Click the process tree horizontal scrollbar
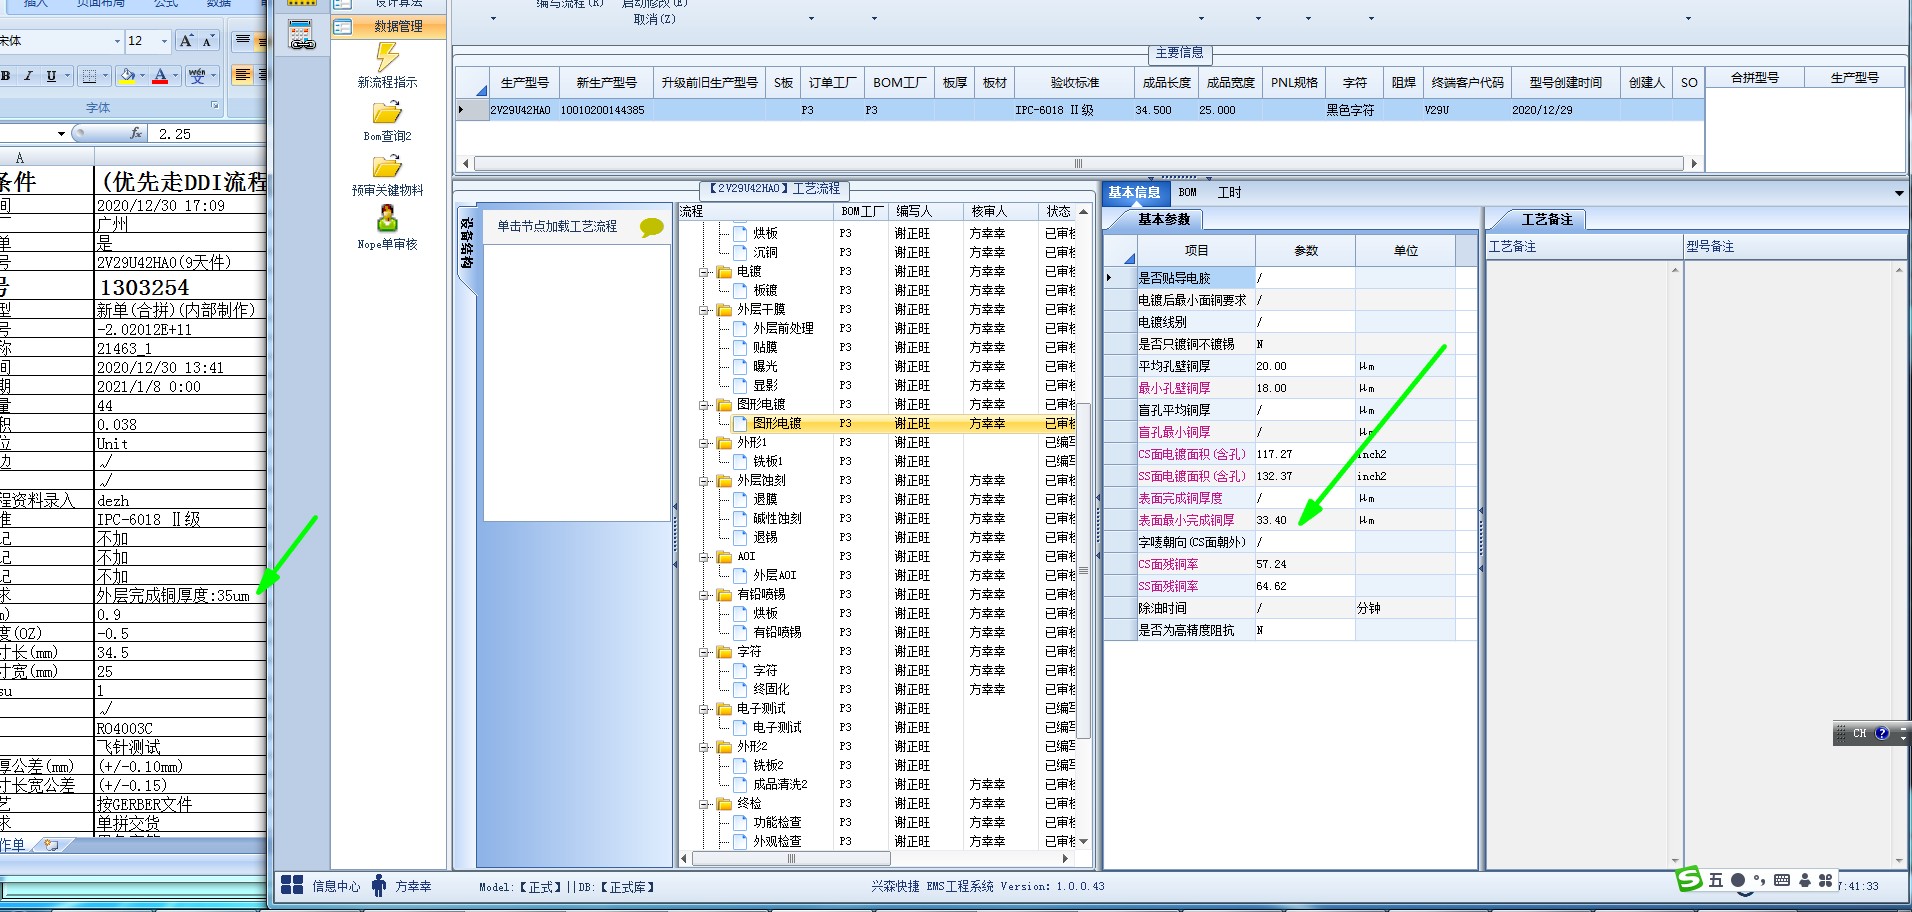Image resolution: width=1912 pixels, height=912 pixels. pos(790,858)
